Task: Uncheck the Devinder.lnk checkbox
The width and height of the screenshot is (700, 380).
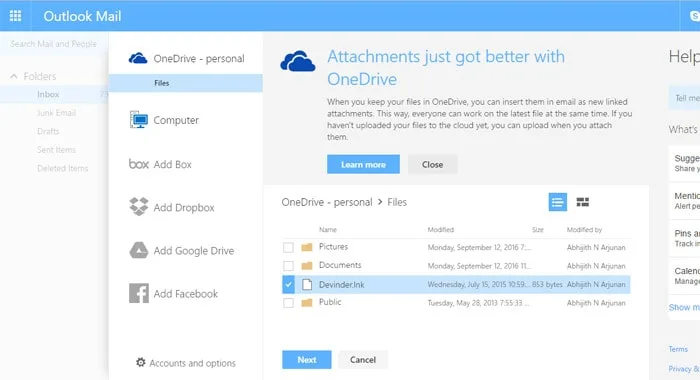Action: (288, 284)
